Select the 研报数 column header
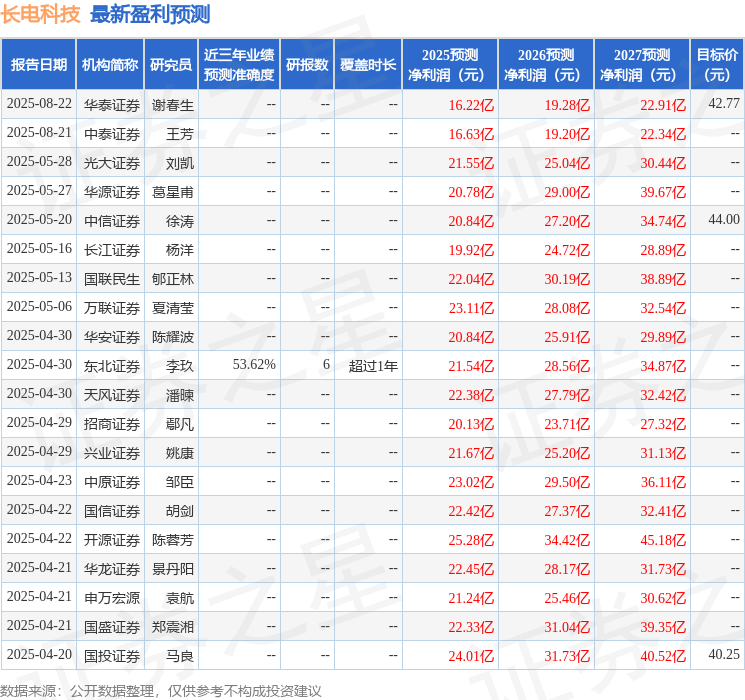This screenshot has height=700, width=745. (307, 65)
